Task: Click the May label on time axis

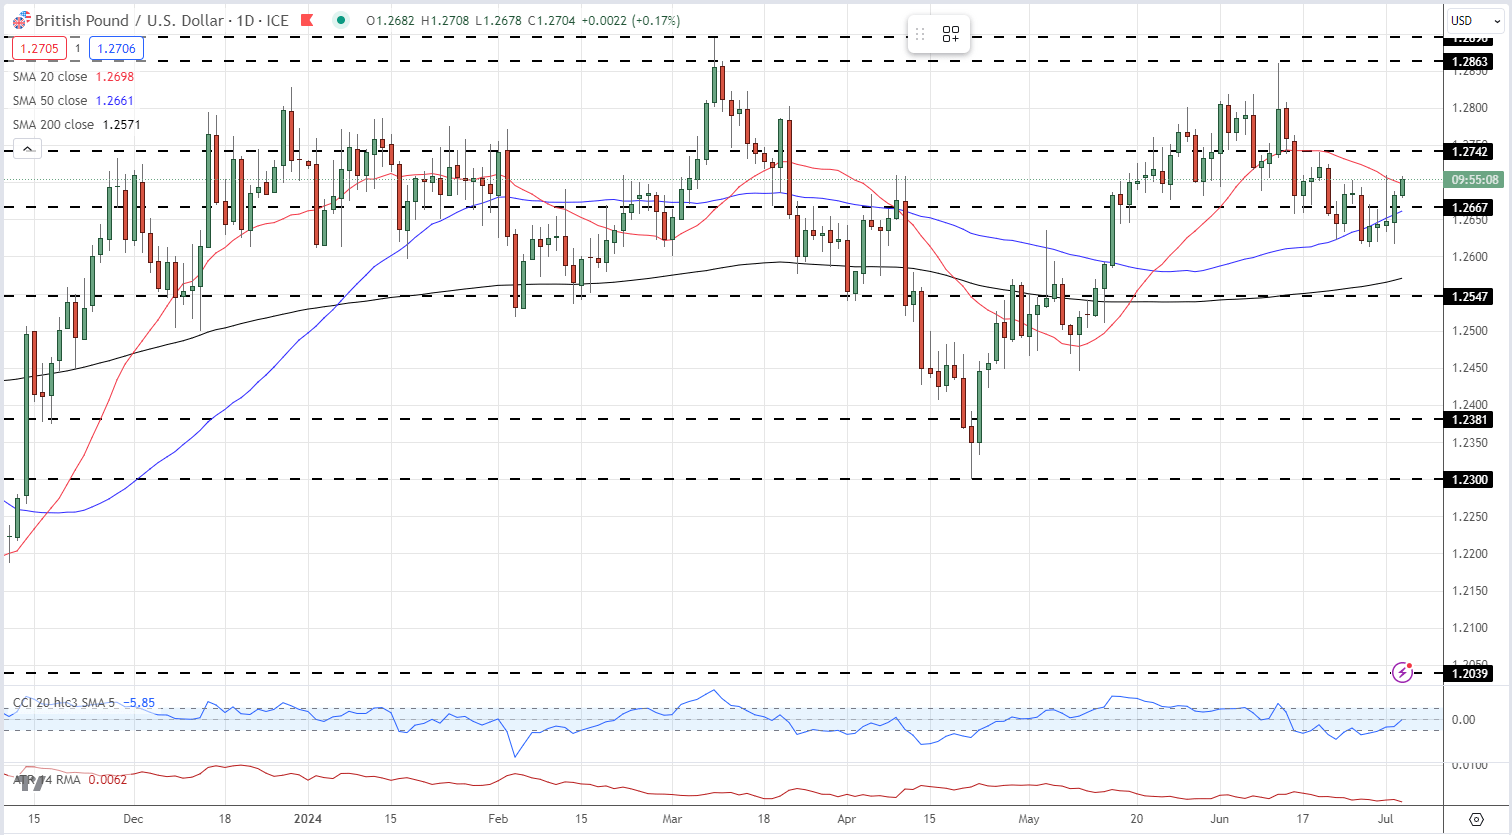Action: pos(1029,819)
